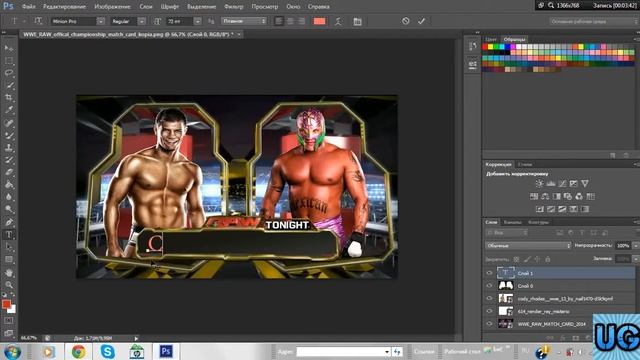Select the Paint Bucket tool
Viewport: 640px width, 360px height.
[x=9, y=185]
